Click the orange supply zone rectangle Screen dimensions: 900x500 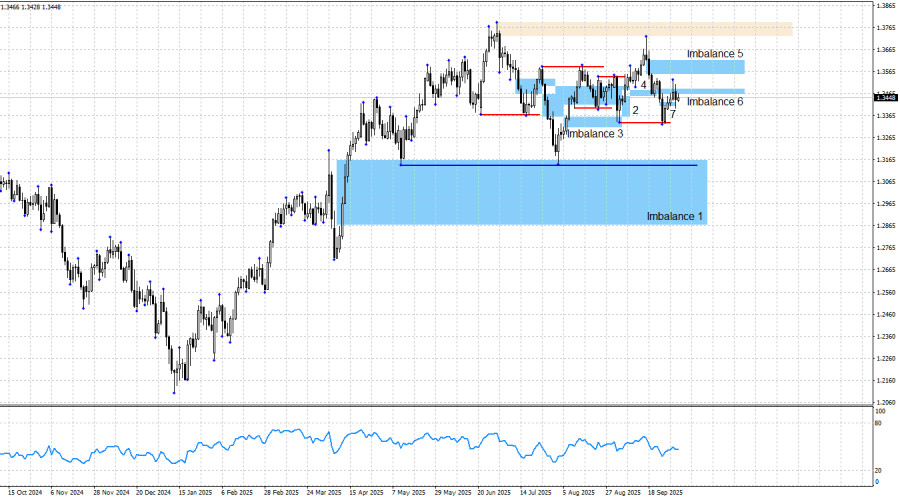[645, 29]
